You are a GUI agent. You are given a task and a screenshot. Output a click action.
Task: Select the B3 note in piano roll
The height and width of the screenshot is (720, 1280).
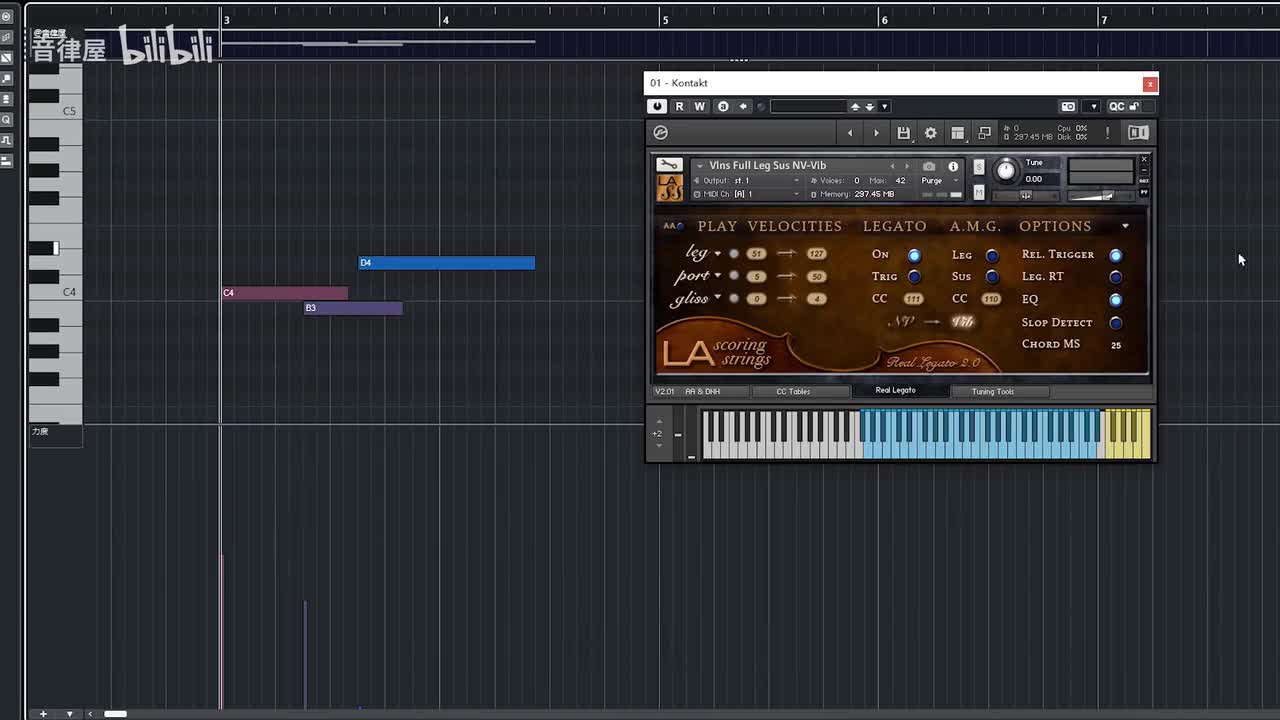pyautogui.click(x=353, y=308)
